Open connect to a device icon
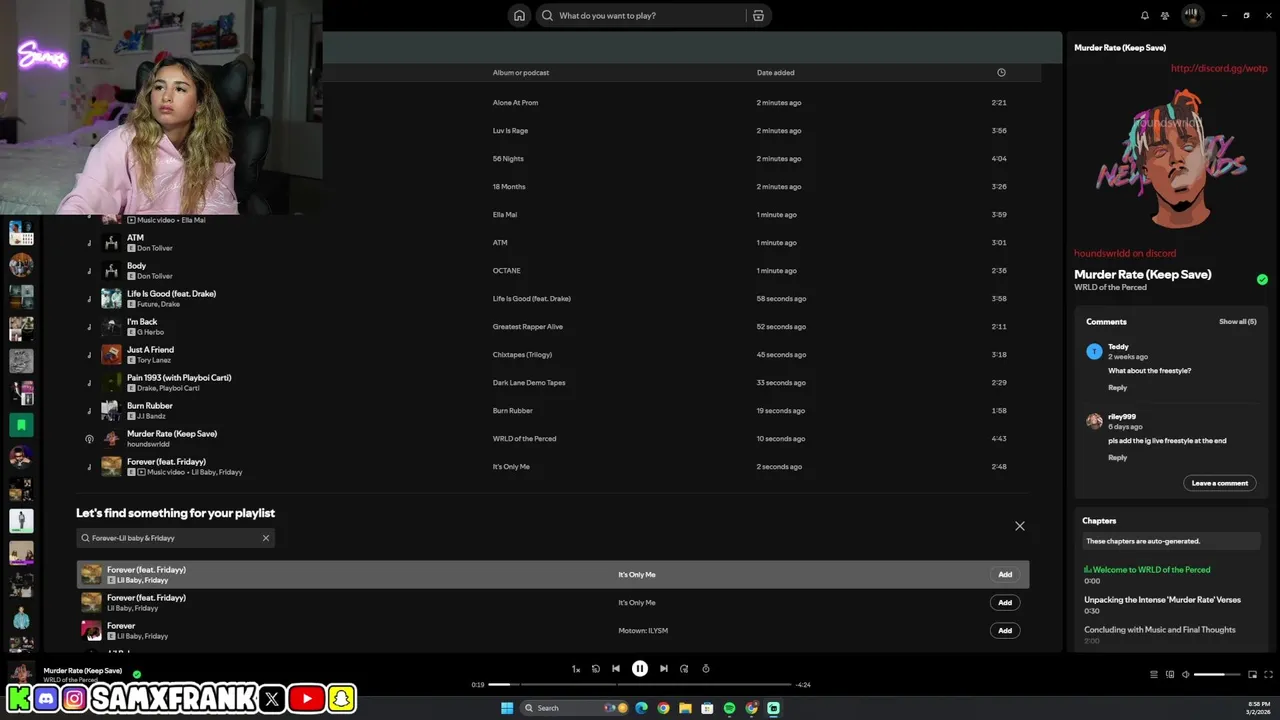The width and height of the screenshot is (1280, 720). [1170, 674]
